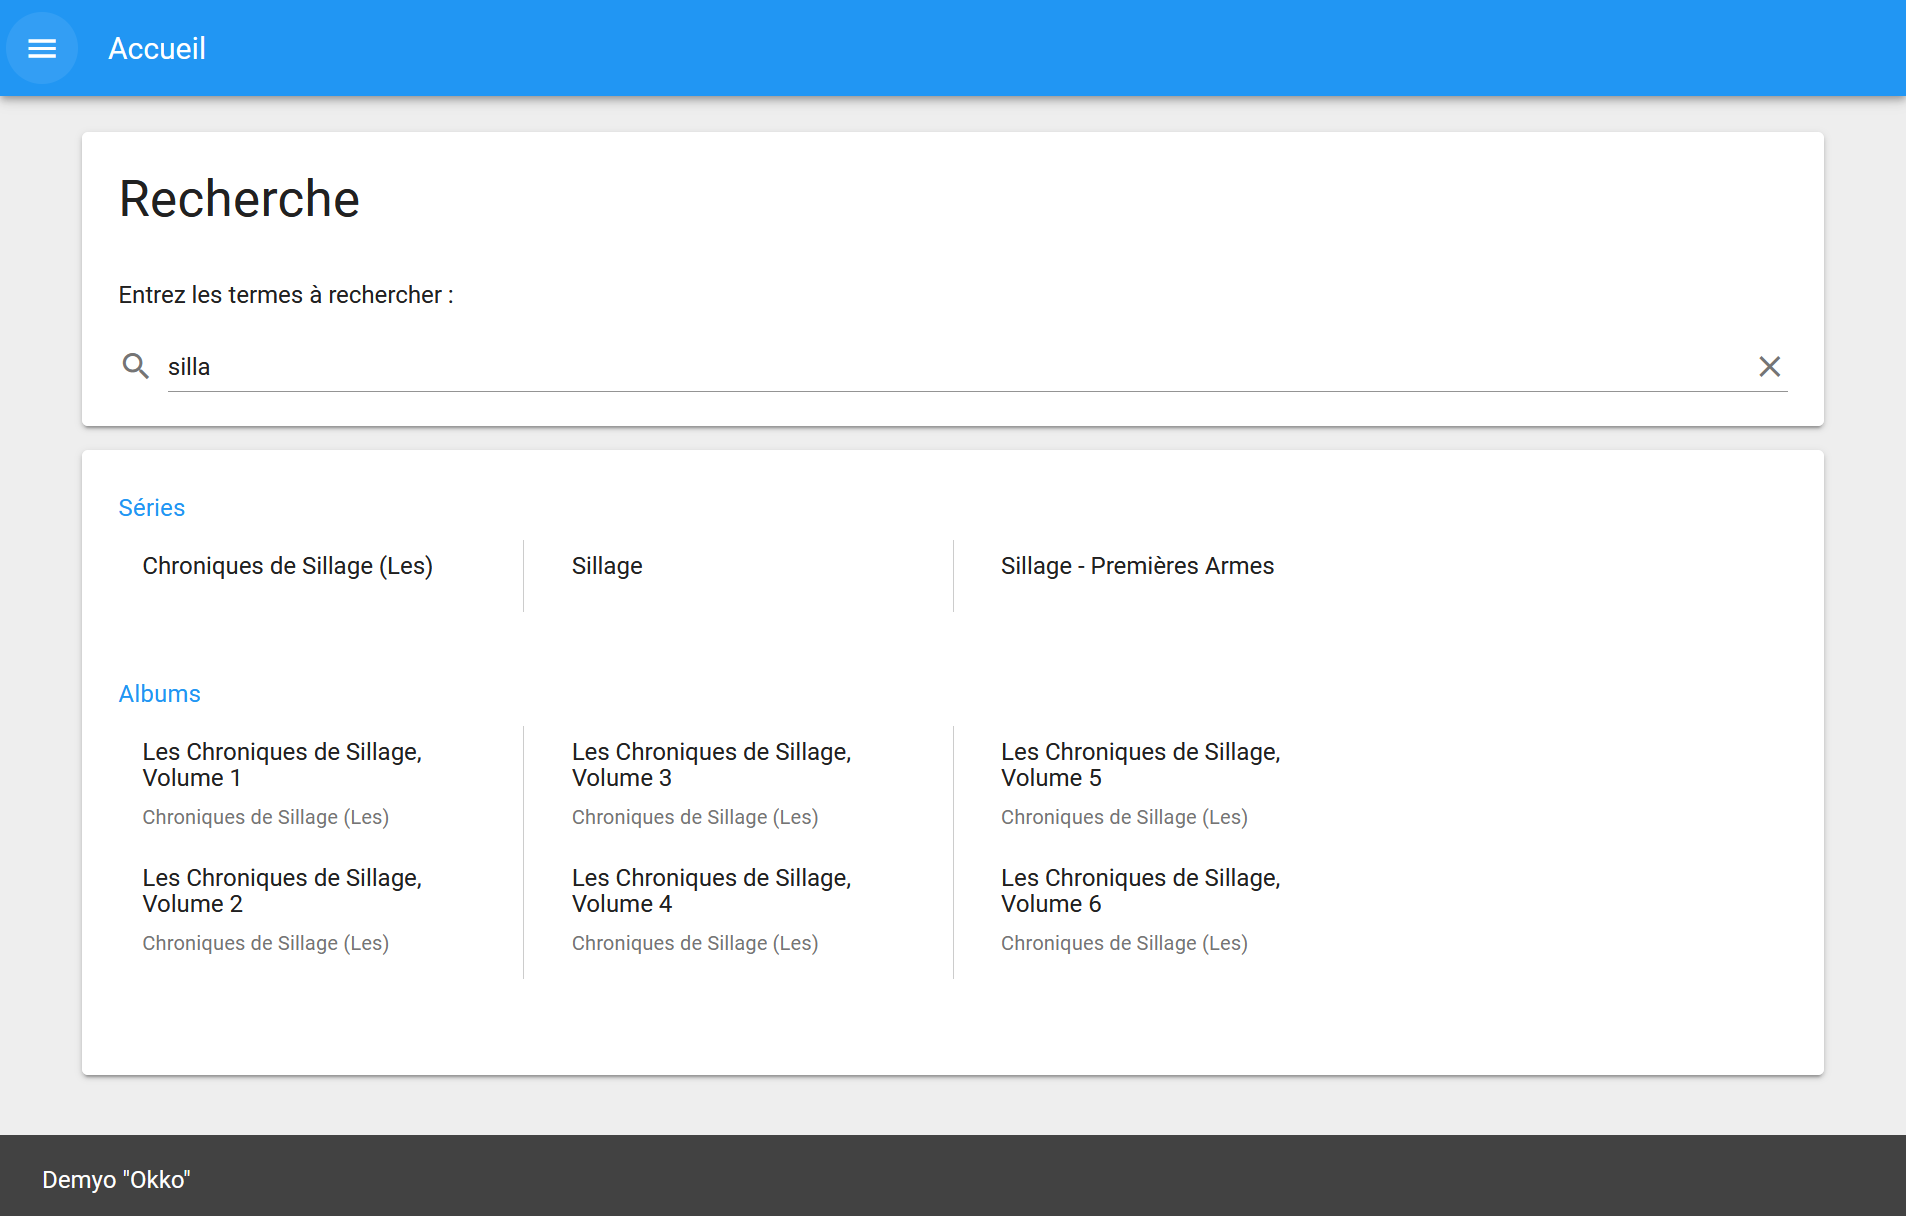Screen dimensions: 1906x1216
Task: Click the 'Albums' section heading
Action: (160, 694)
